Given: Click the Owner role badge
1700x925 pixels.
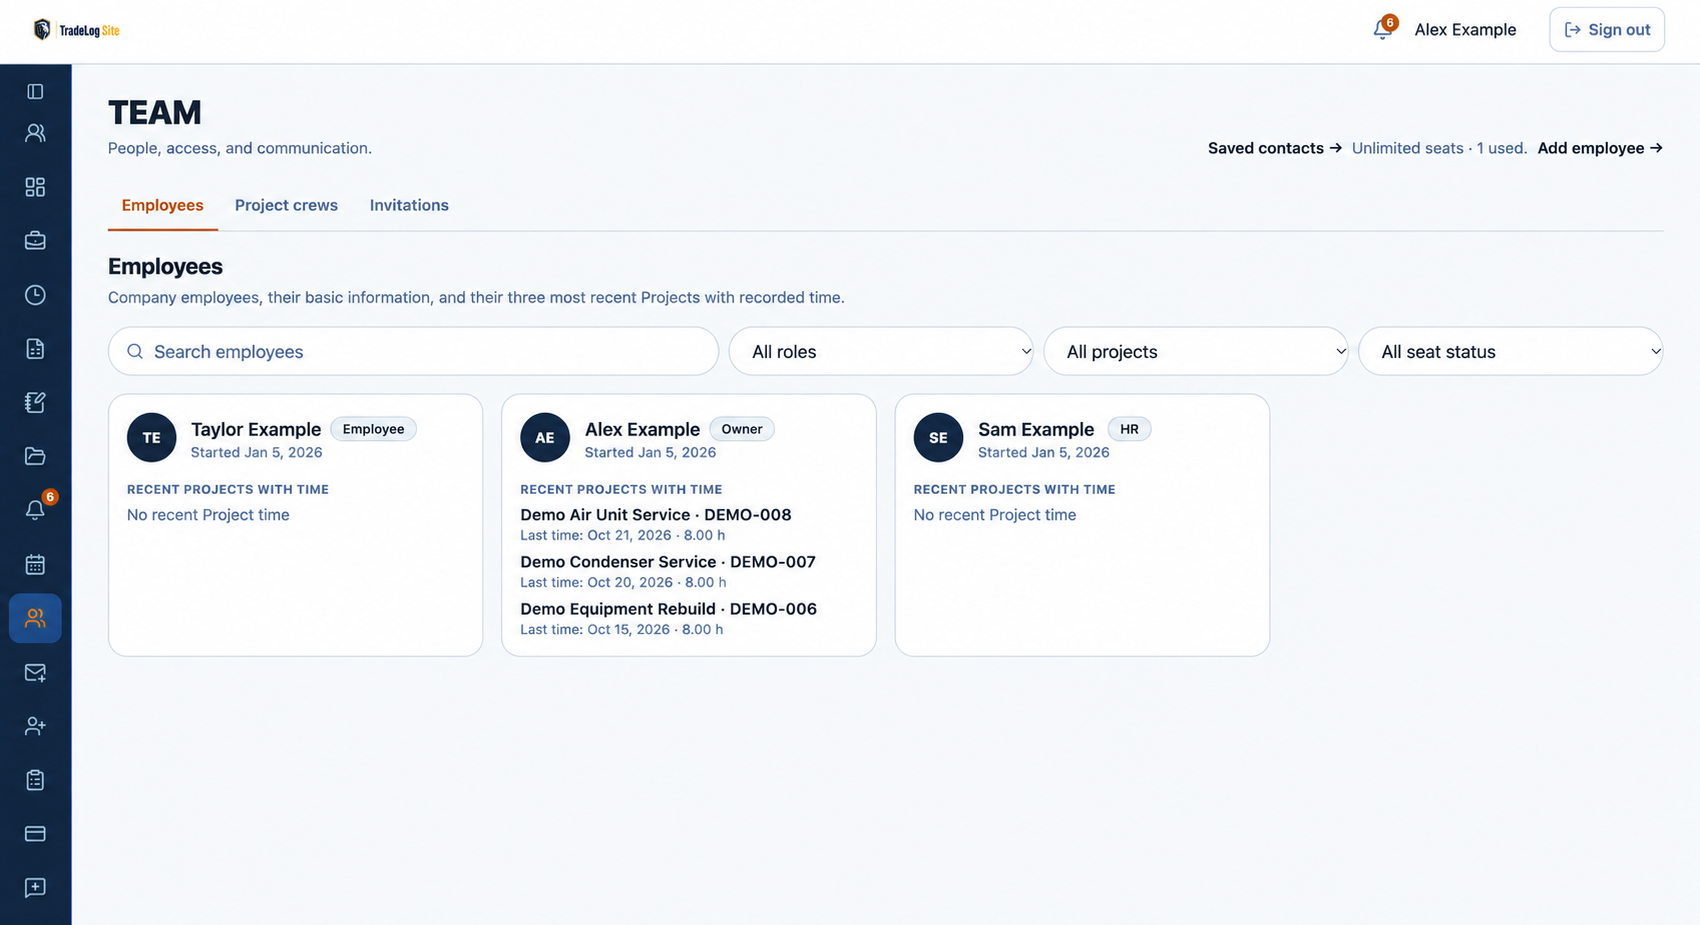Looking at the screenshot, I should [742, 429].
